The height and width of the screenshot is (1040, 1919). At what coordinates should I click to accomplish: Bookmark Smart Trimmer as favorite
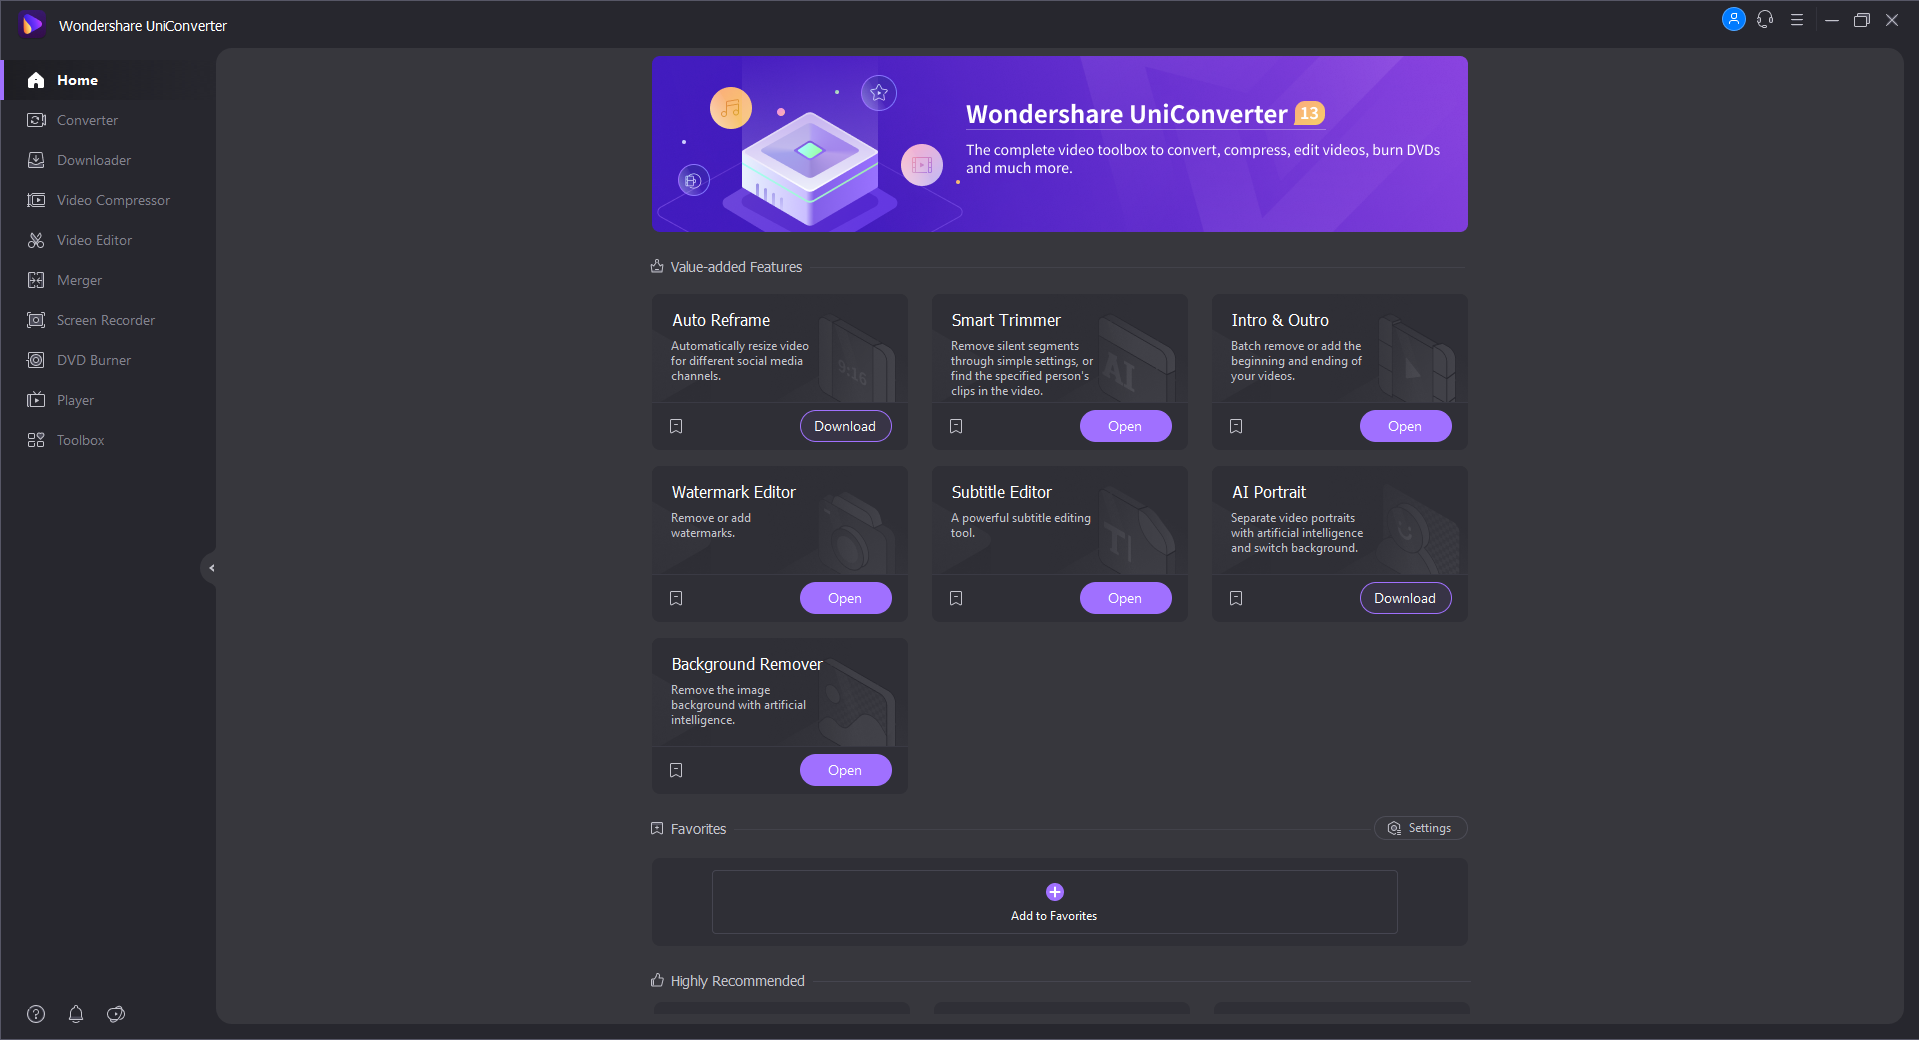(956, 426)
